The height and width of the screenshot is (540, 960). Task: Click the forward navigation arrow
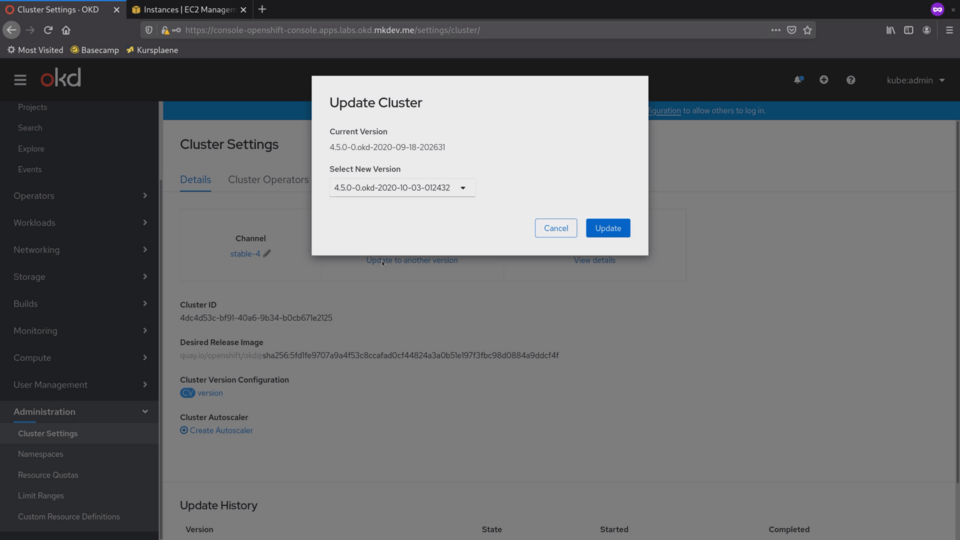[30, 29]
